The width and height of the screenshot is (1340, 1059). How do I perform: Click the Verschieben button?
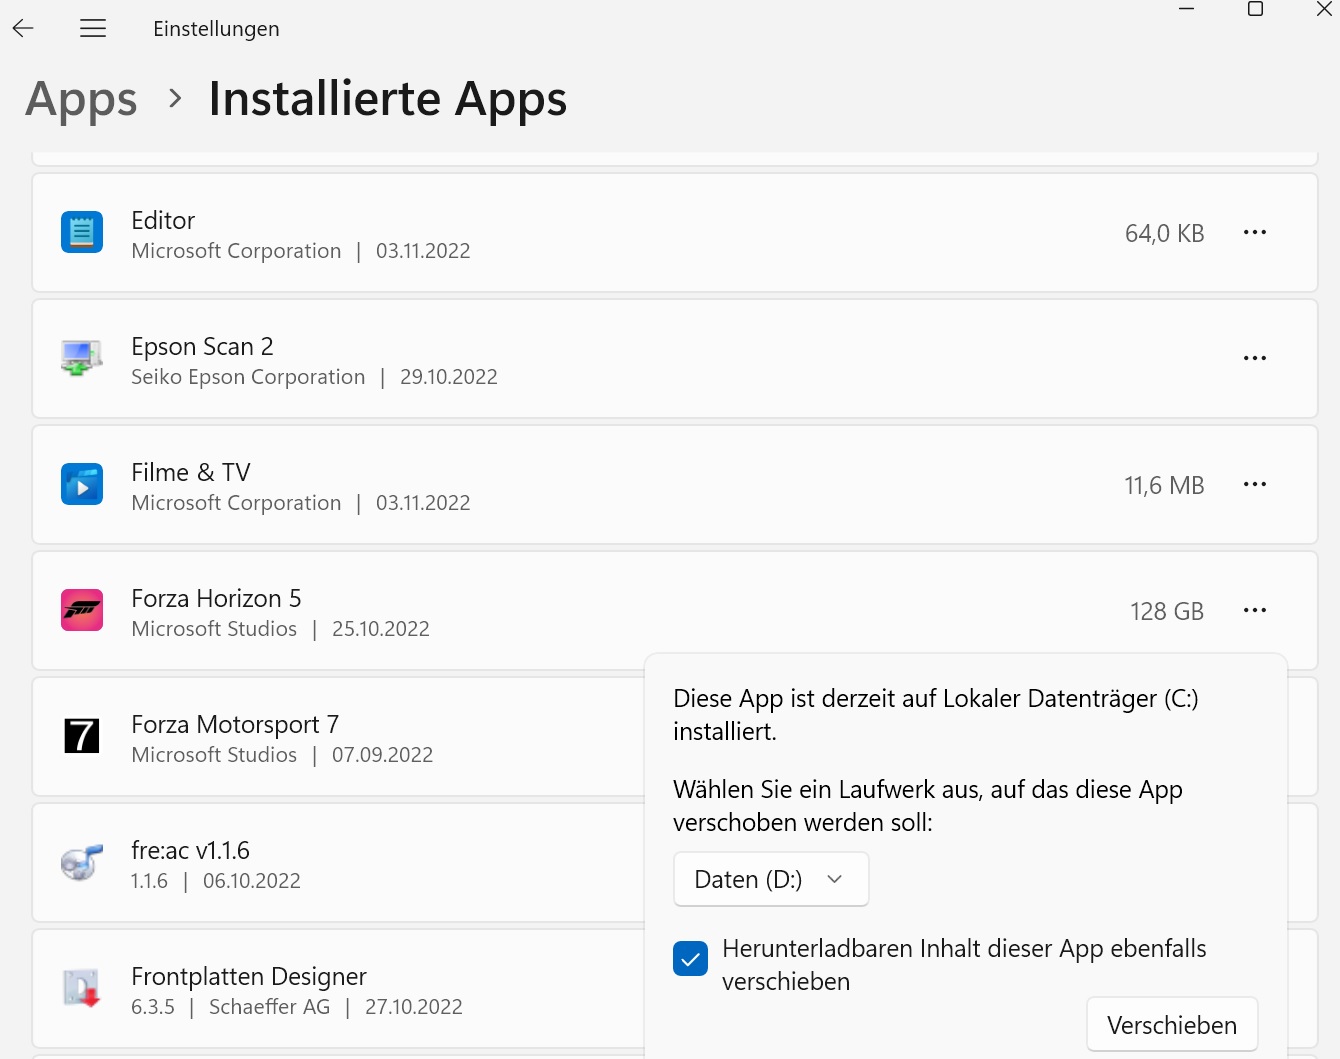pyautogui.click(x=1172, y=1025)
